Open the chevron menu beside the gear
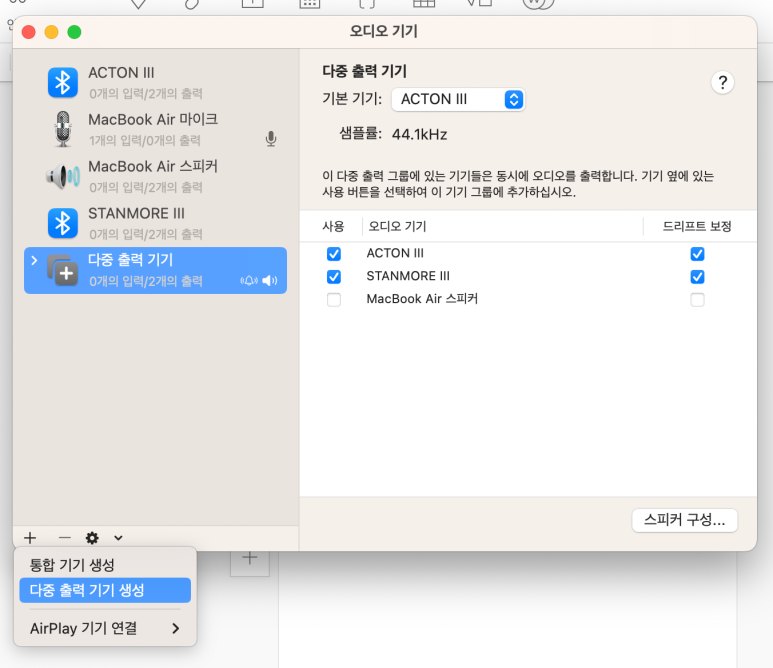The width and height of the screenshot is (773, 668). (x=118, y=538)
